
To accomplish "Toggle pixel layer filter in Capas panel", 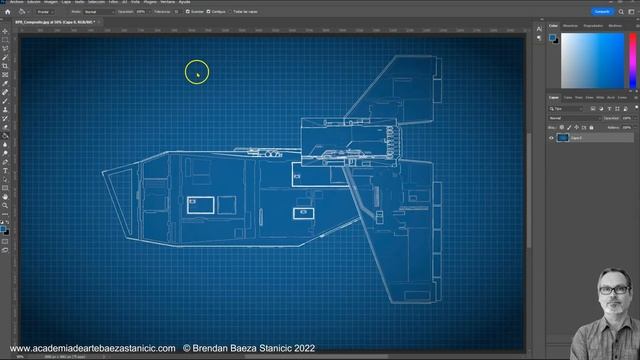I will (593, 109).
